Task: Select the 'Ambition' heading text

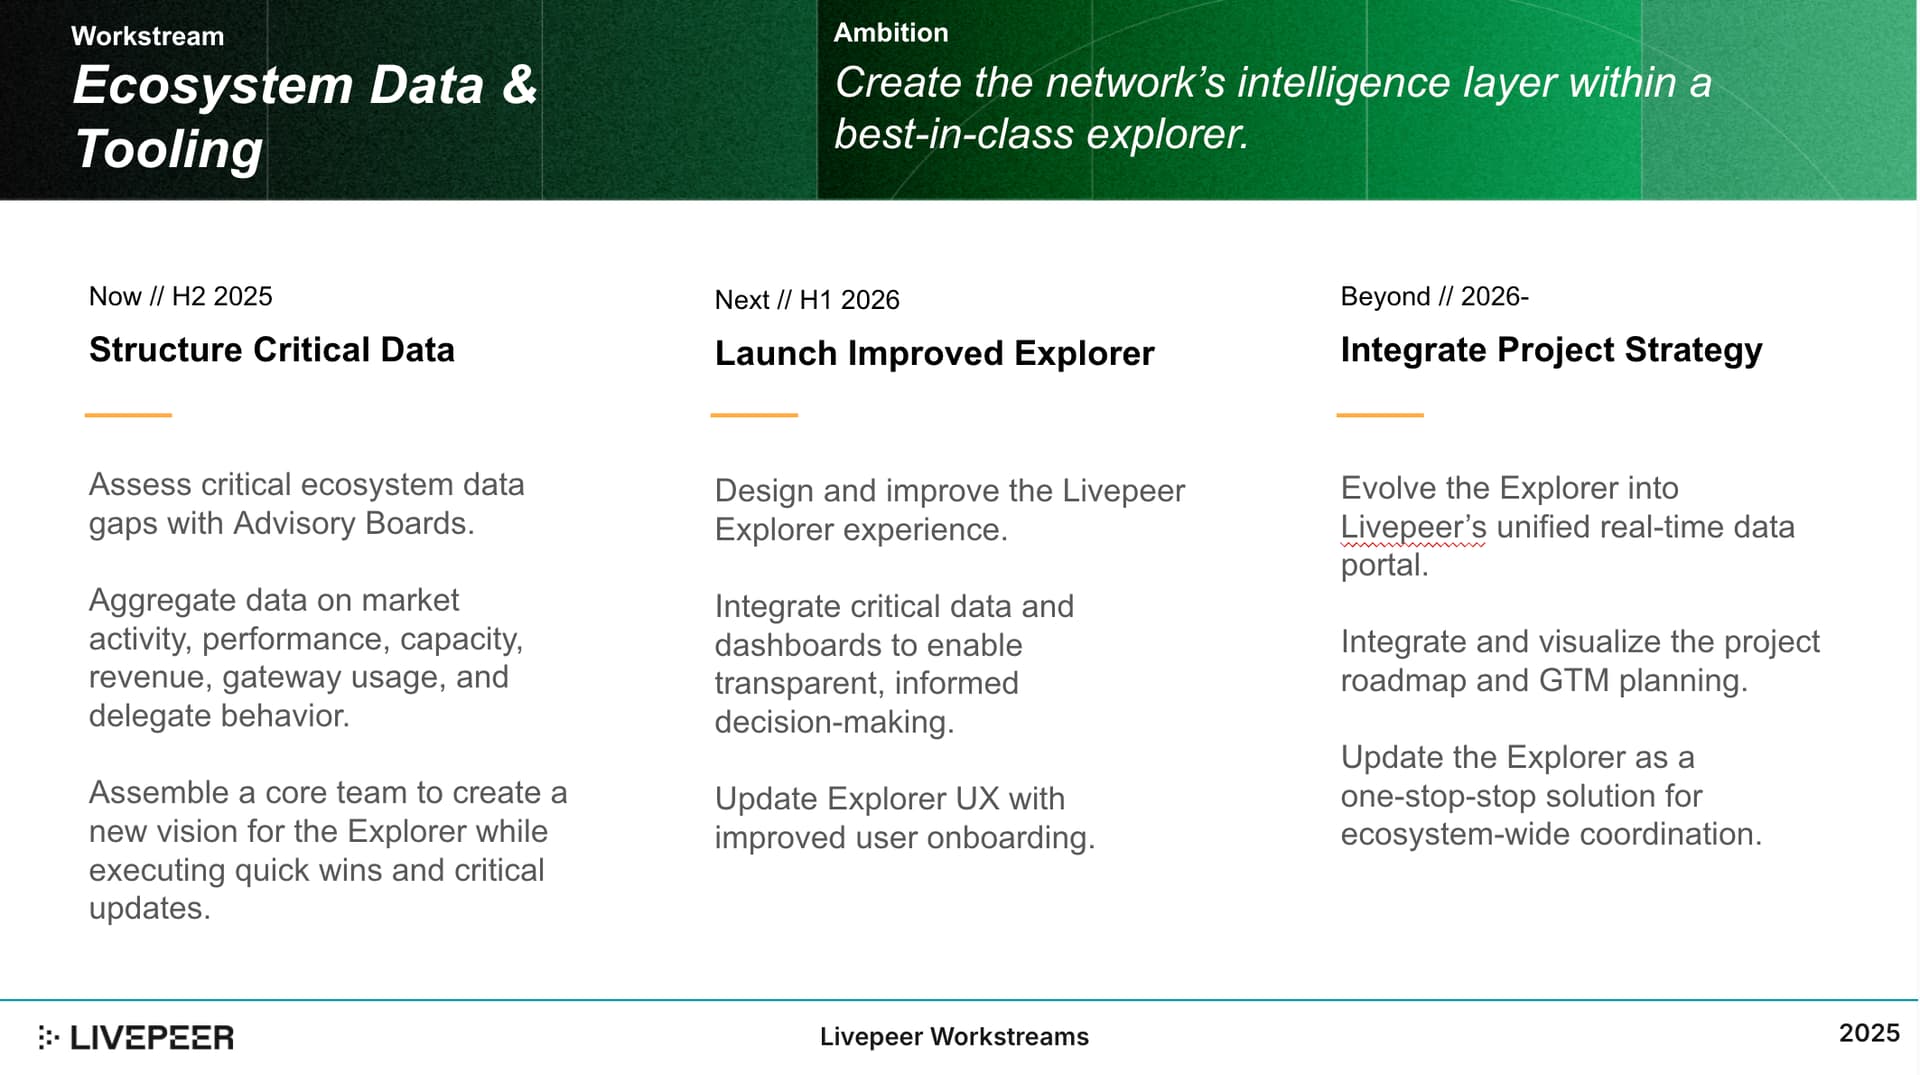Action: coord(890,32)
